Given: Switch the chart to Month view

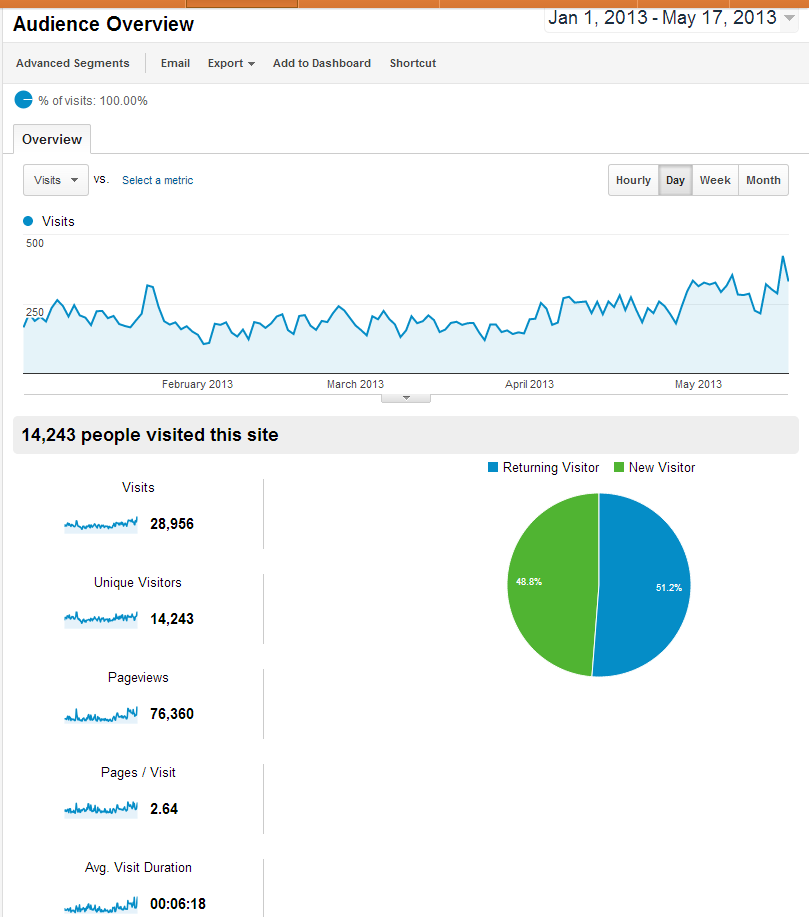Looking at the screenshot, I should coord(762,180).
